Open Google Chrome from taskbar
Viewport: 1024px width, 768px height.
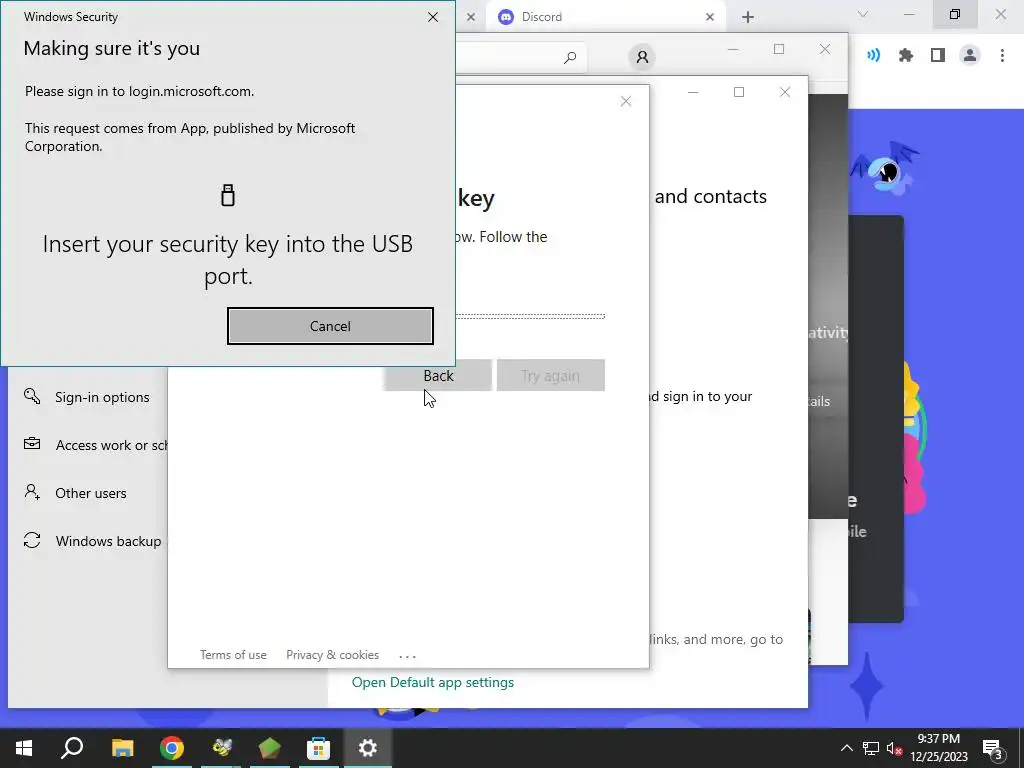(x=172, y=748)
